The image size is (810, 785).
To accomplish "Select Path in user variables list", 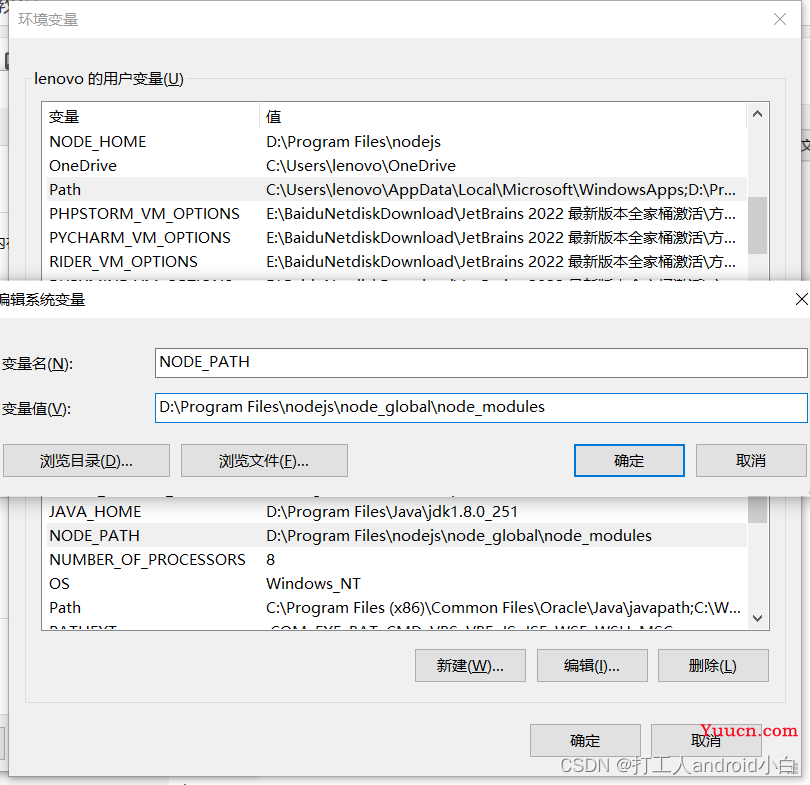I will pos(397,190).
